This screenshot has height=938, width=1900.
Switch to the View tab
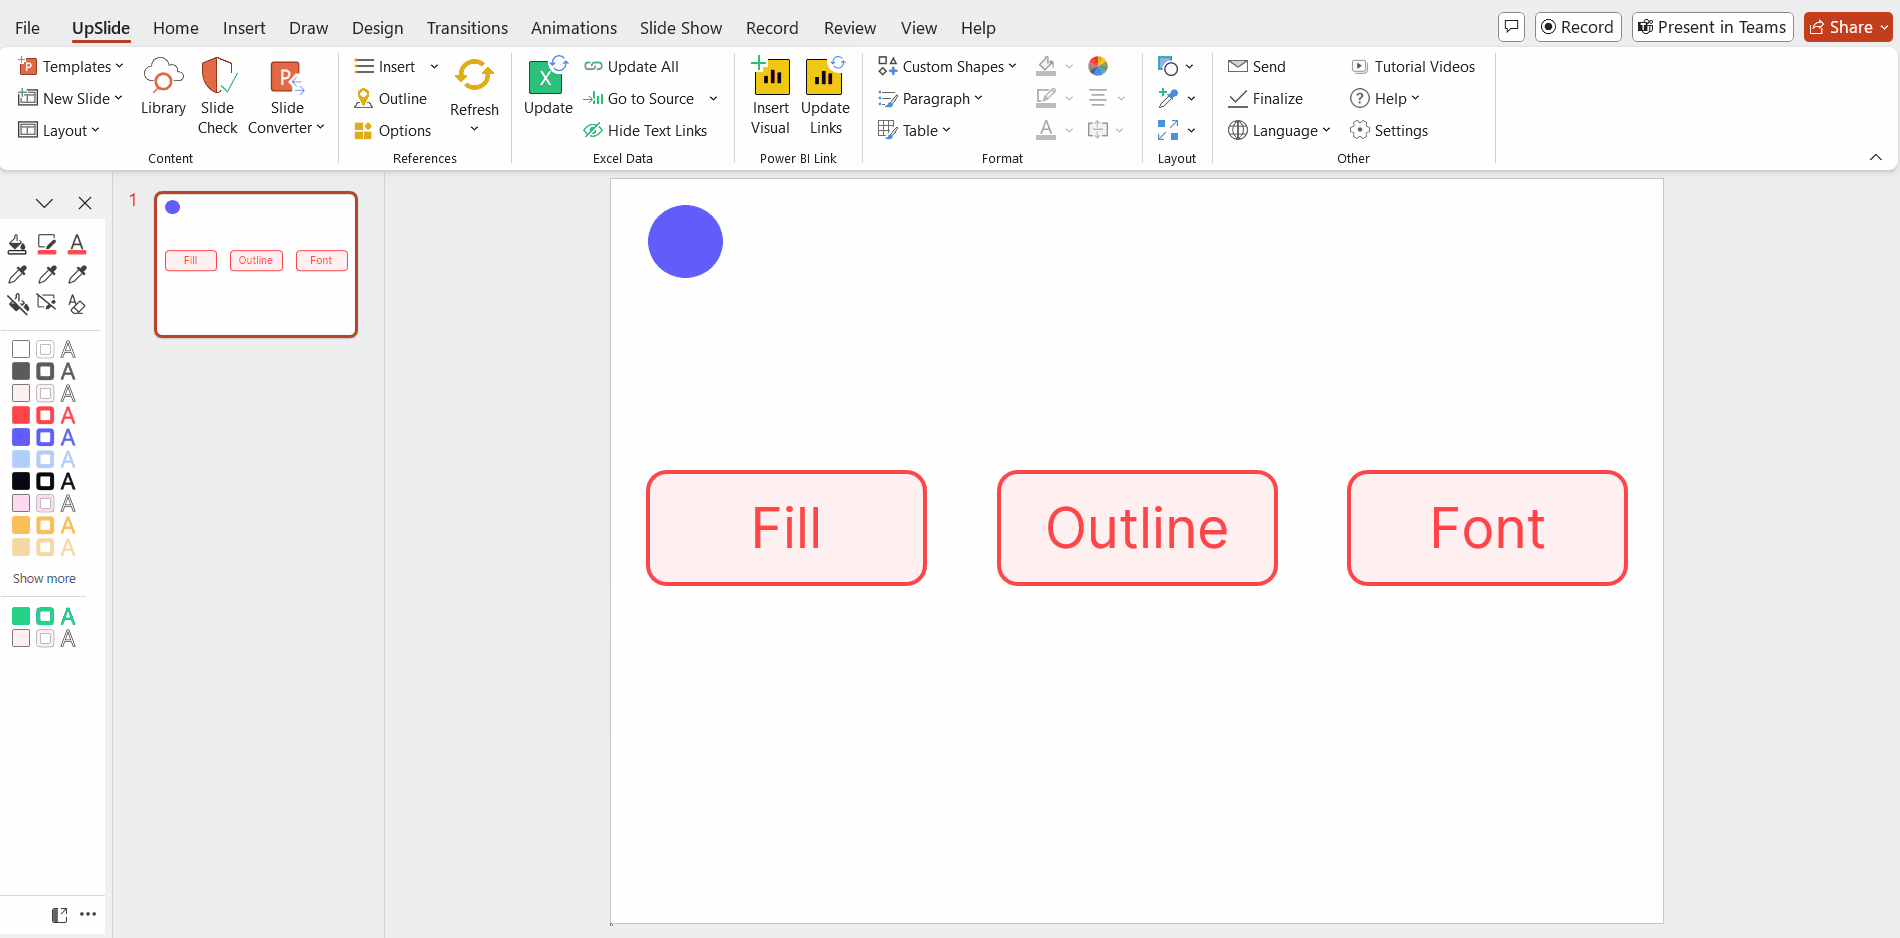(x=918, y=28)
